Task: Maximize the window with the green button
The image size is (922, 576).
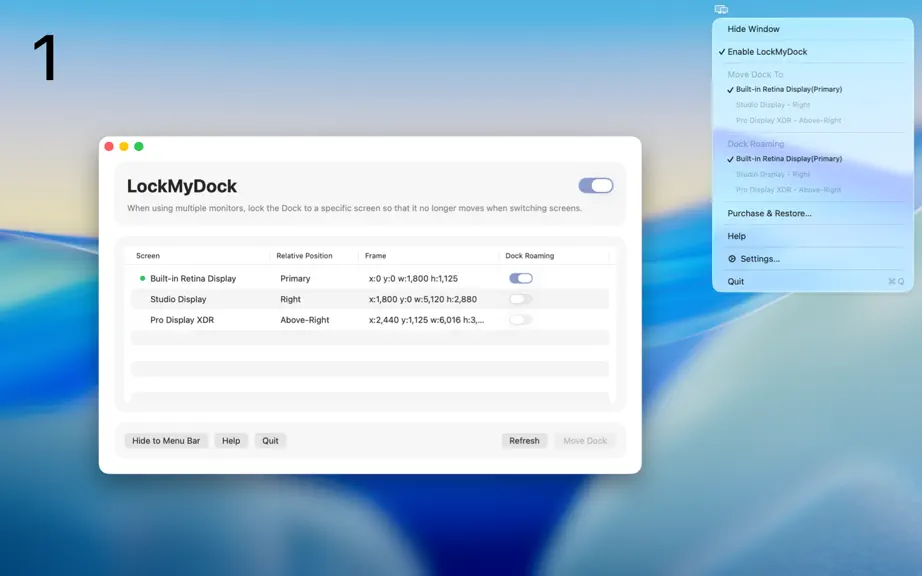Action: coord(139,146)
